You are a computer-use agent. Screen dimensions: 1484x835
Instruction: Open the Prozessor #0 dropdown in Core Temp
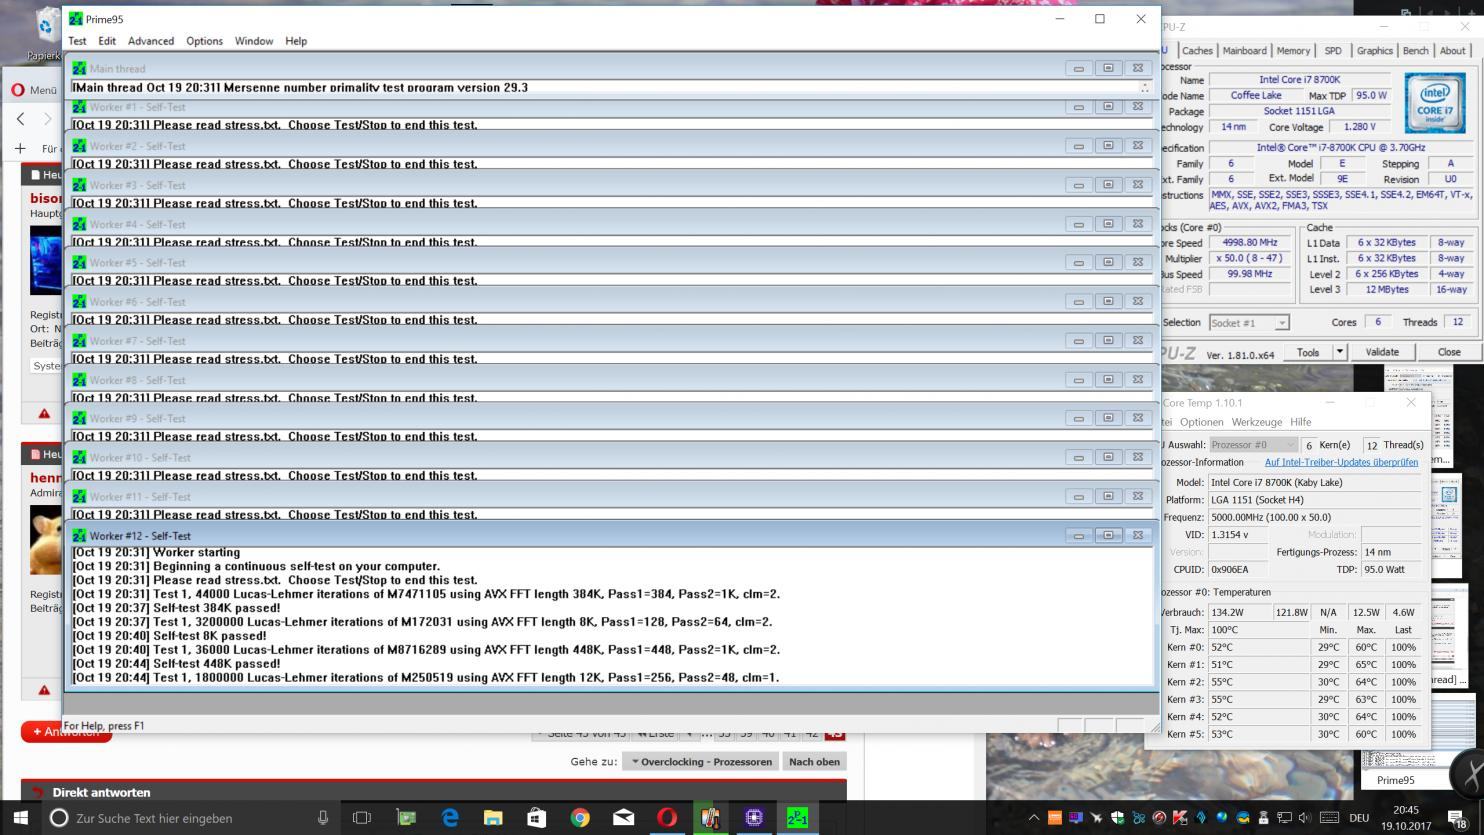[x=1253, y=445]
